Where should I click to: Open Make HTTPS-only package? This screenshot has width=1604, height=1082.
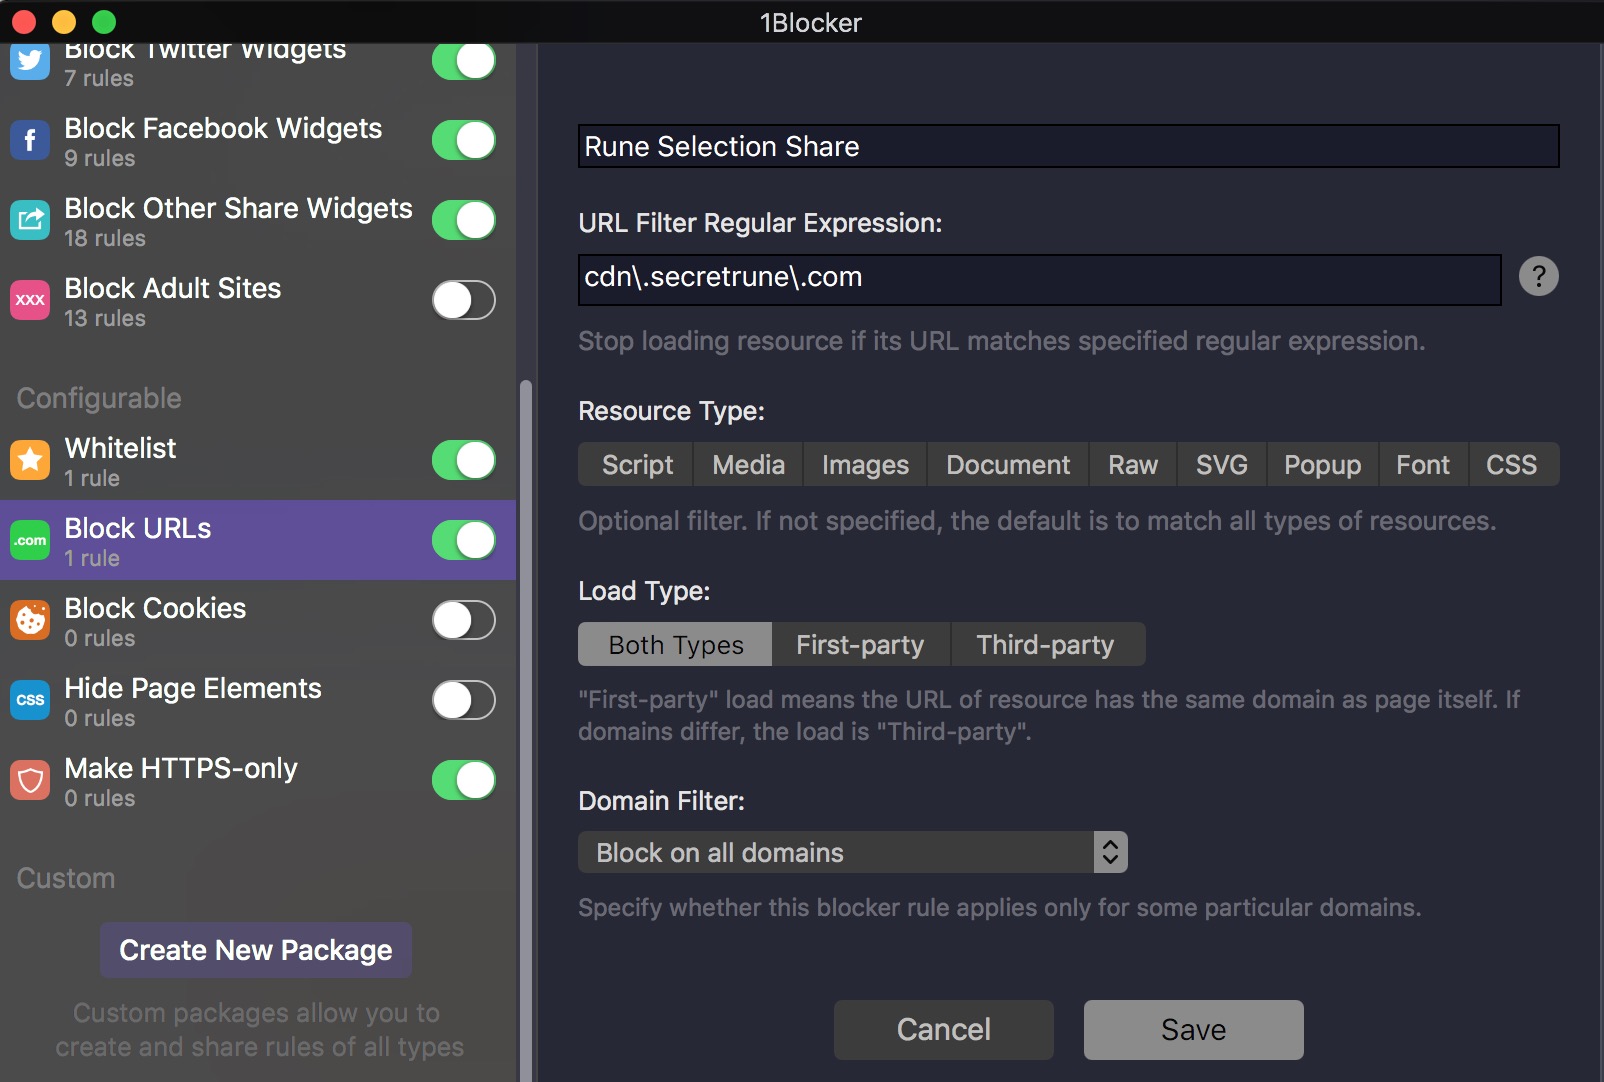point(258,780)
